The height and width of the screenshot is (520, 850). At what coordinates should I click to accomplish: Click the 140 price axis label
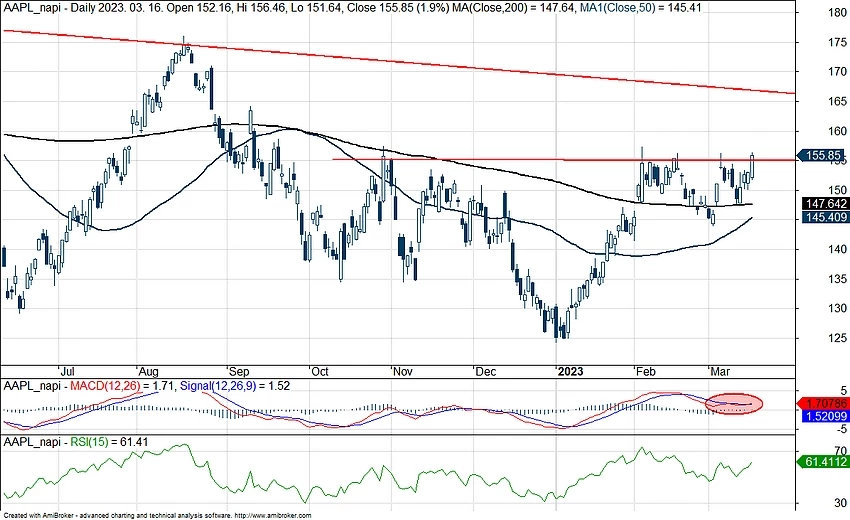pyautogui.click(x=838, y=249)
